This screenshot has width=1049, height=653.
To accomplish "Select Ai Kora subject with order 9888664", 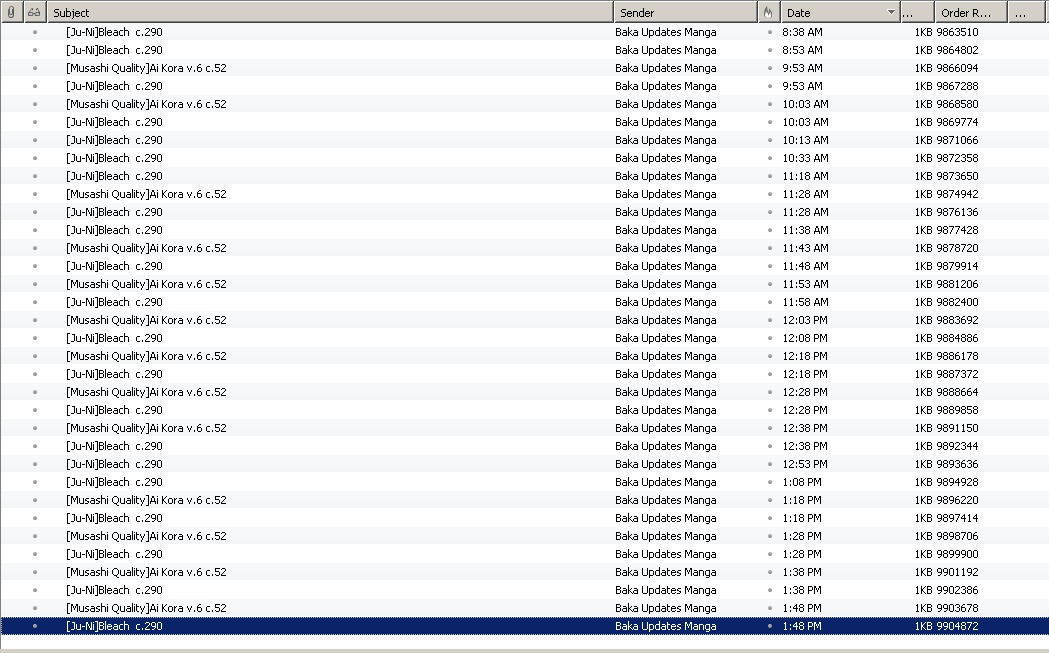I will [147, 392].
